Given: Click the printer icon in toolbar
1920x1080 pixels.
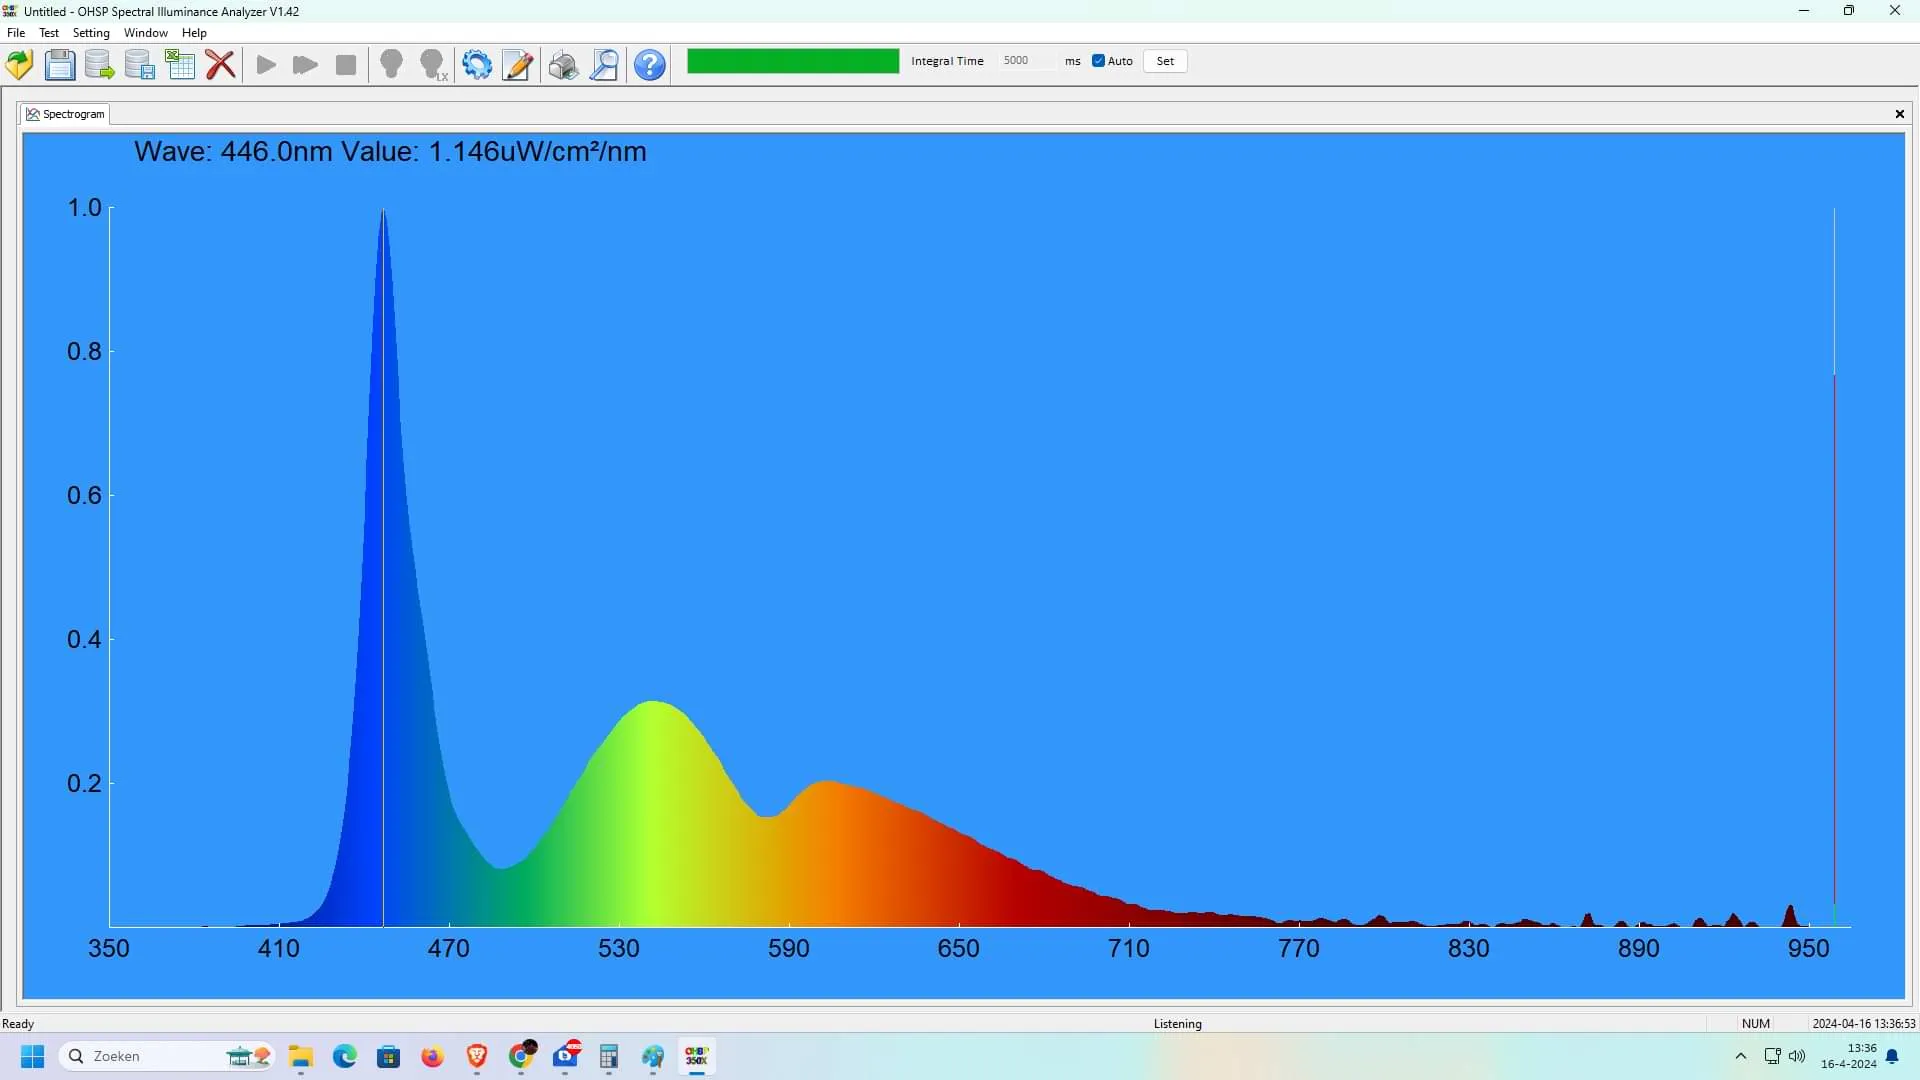Looking at the screenshot, I should tap(563, 65).
